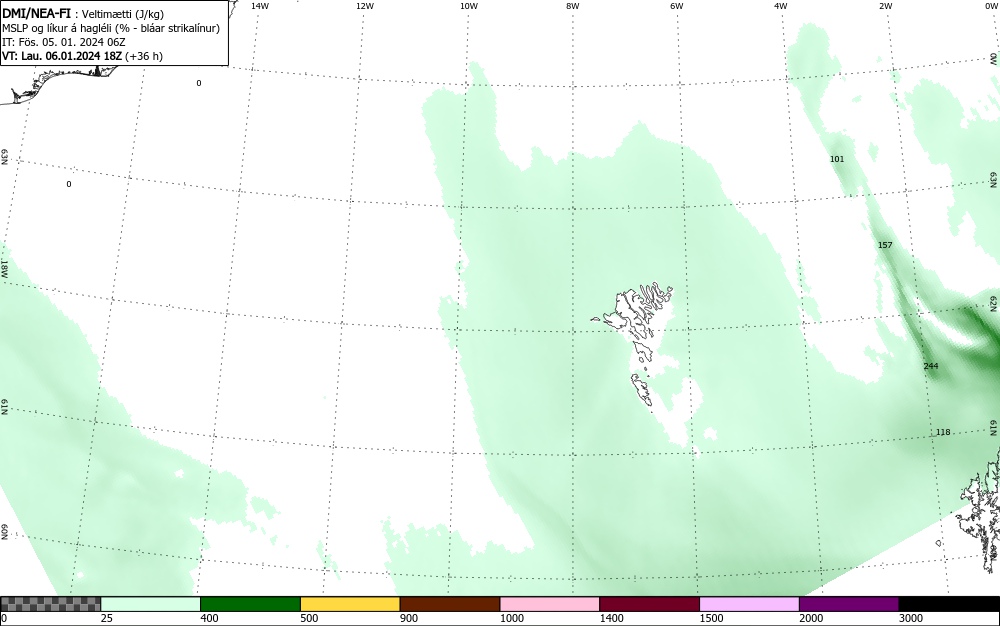Click the MSLP og líkur á hagléli line
This screenshot has width=1000, height=626.
point(111,28)
